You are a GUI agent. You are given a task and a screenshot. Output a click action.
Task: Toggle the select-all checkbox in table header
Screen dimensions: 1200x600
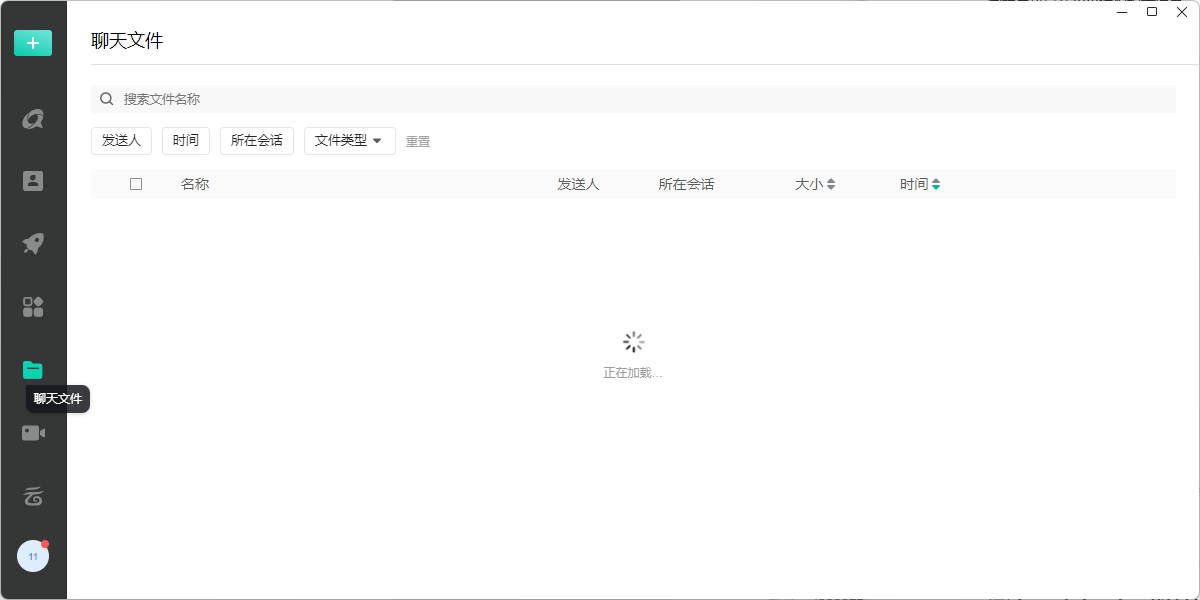click(136, 184)
